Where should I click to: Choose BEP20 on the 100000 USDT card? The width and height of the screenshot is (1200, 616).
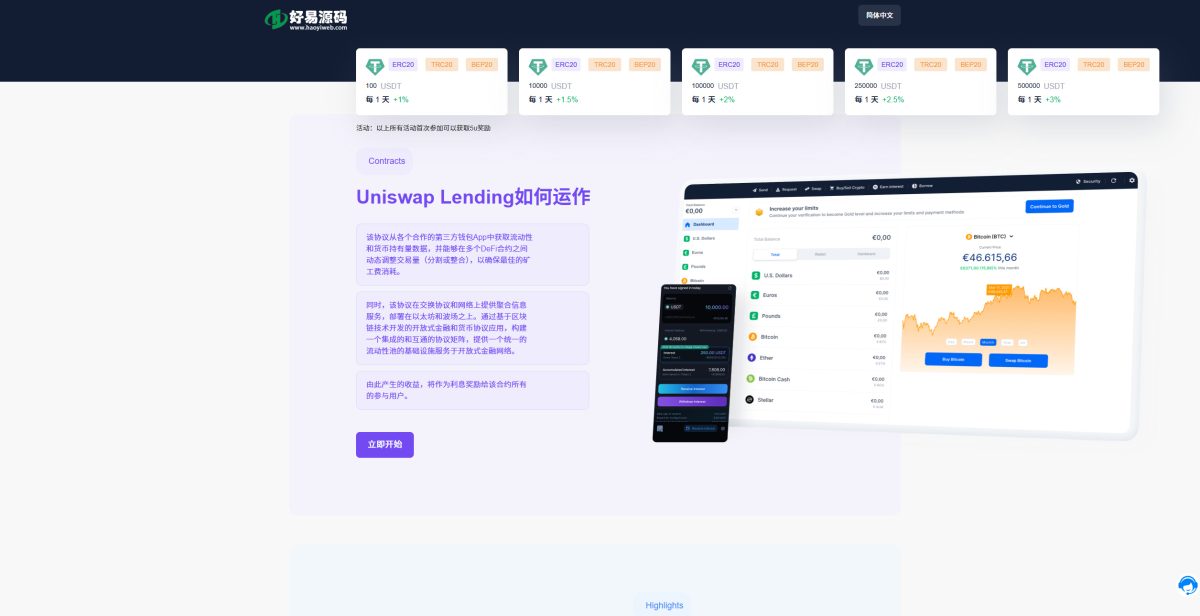click(x=807, y=64)
